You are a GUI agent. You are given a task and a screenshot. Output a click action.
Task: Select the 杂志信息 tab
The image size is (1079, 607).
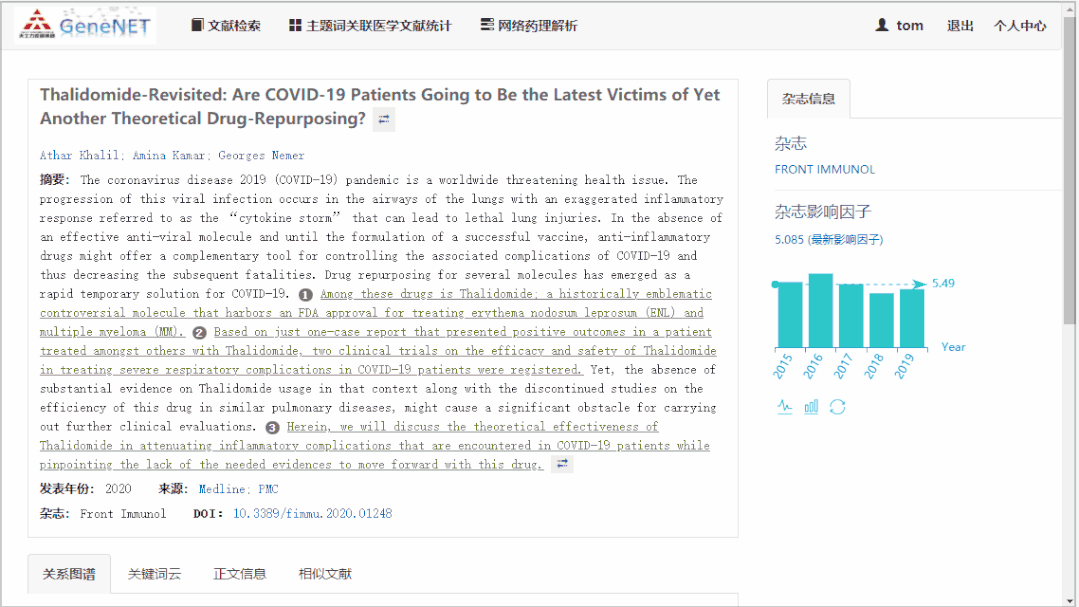(809, 99)
